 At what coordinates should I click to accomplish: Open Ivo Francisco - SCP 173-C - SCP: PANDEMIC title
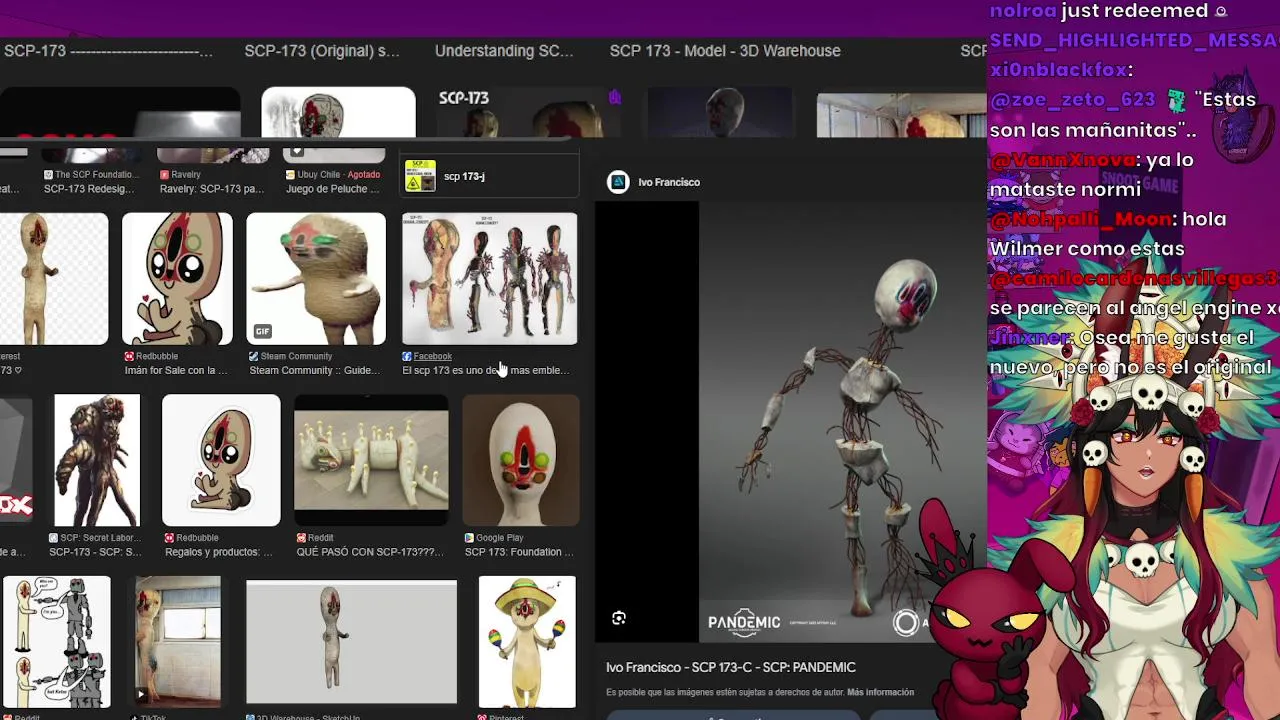click(731, 667)
